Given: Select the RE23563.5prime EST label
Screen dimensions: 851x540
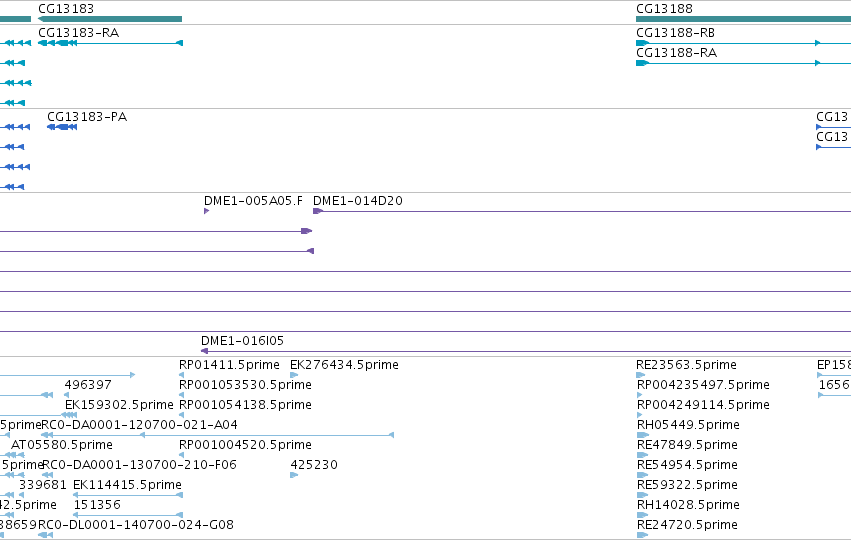Looking at the screenshot, I should coord(686,365).
